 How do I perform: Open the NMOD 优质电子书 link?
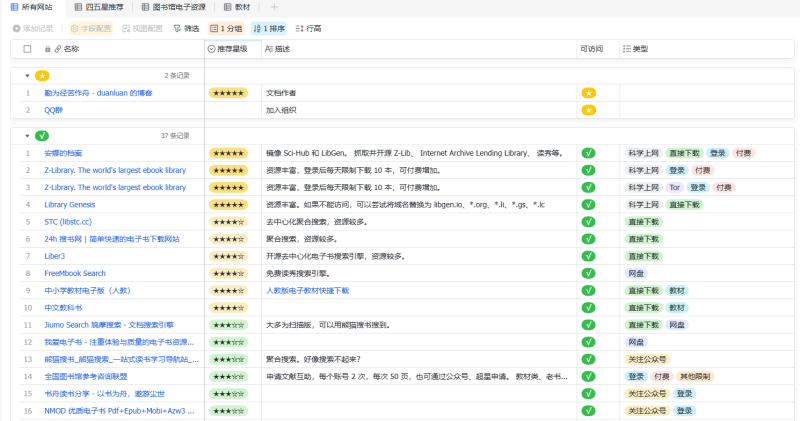[x=119, y=411]
